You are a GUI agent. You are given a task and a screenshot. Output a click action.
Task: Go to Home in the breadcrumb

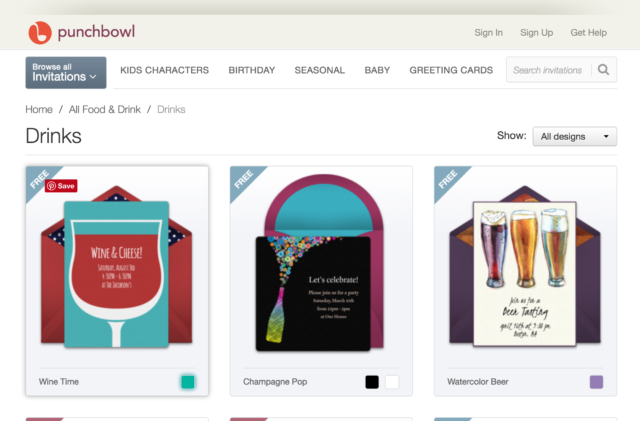pos(39,109)
